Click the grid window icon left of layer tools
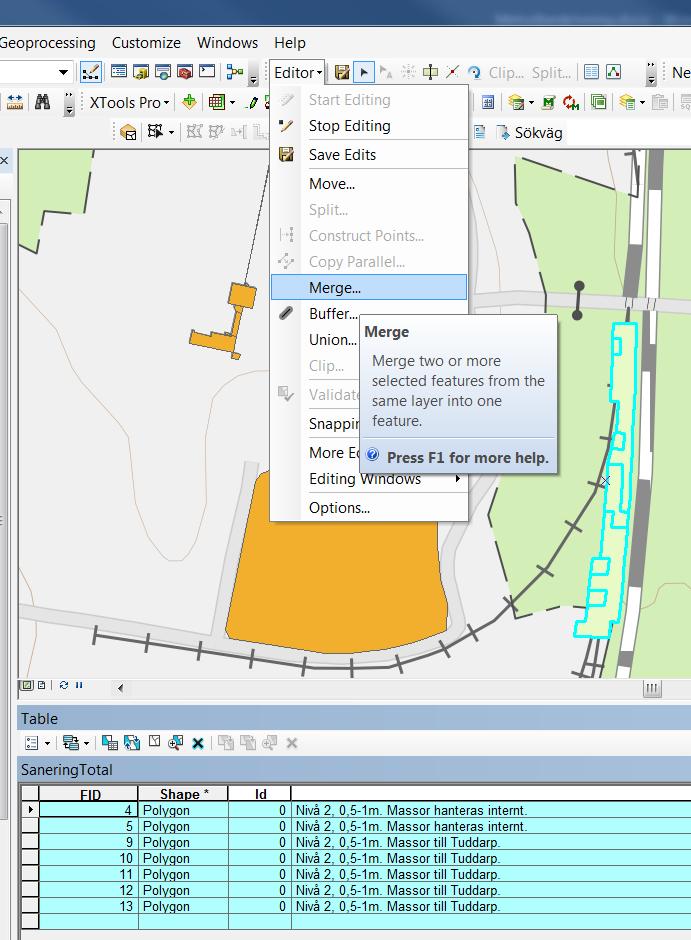The image size is (691, 940). pyautogui.click(x=488, y=103)
